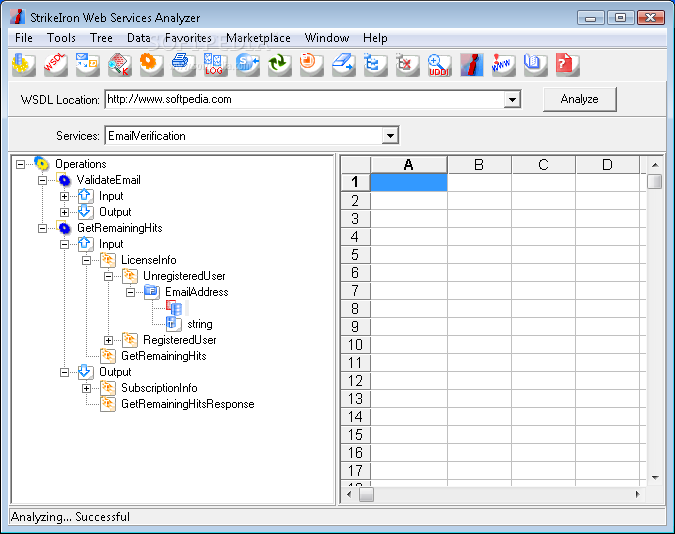675x534 pixels.
Task: Click the spreadsheet scroll down arrow
Action: coord(655,478)
